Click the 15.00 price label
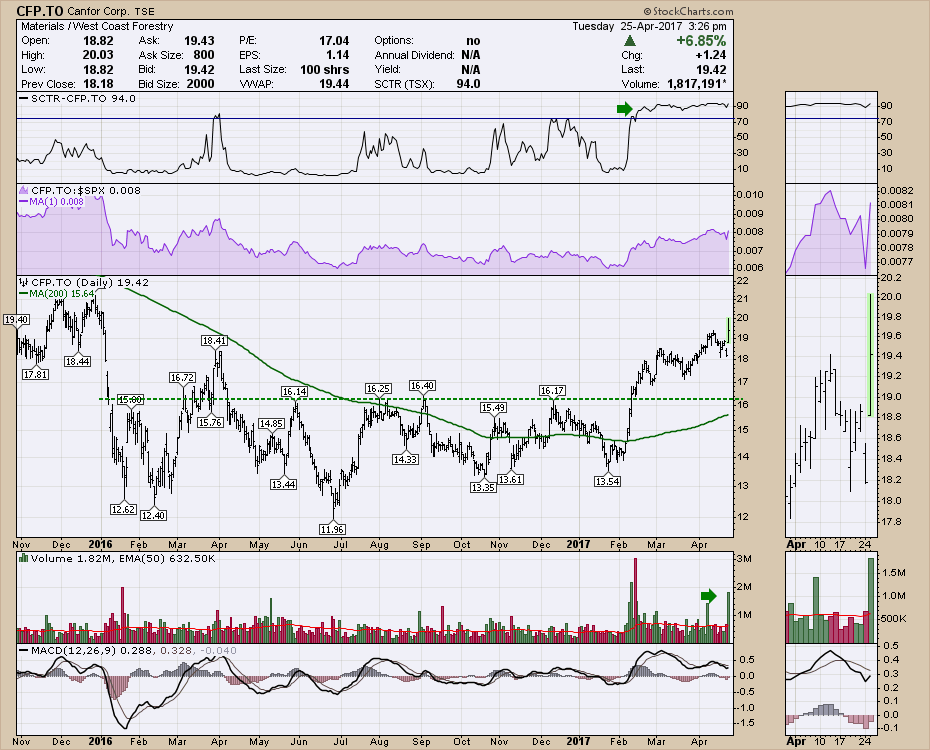This screenshot has width=930, height=750. click(130, 400)
